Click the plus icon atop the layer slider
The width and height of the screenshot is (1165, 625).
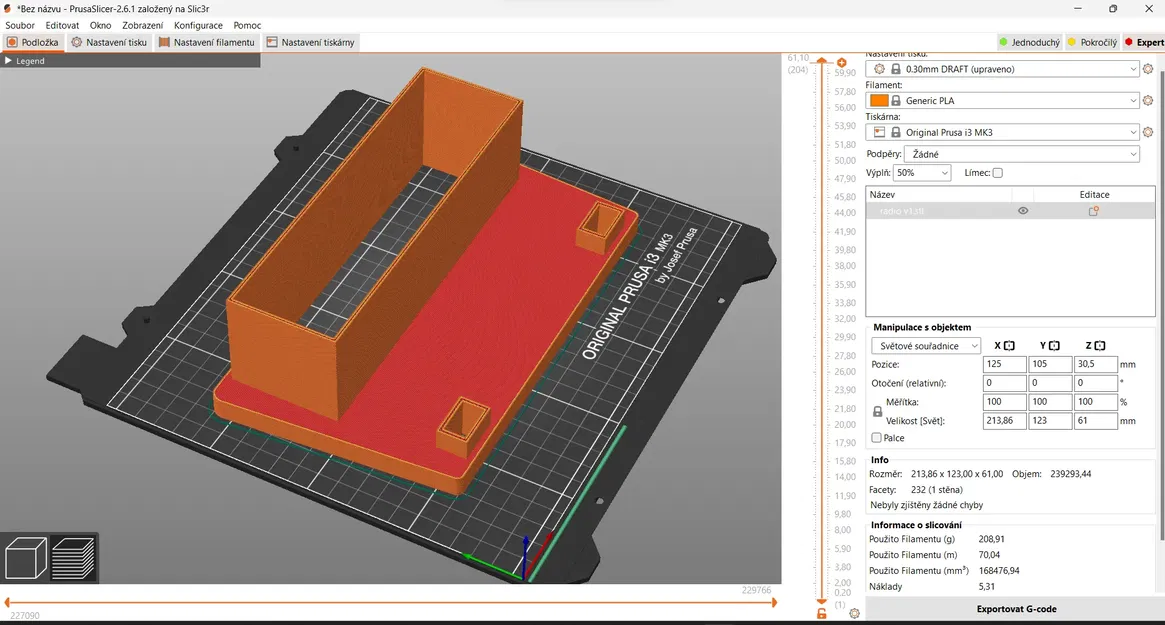click(841, 63)
